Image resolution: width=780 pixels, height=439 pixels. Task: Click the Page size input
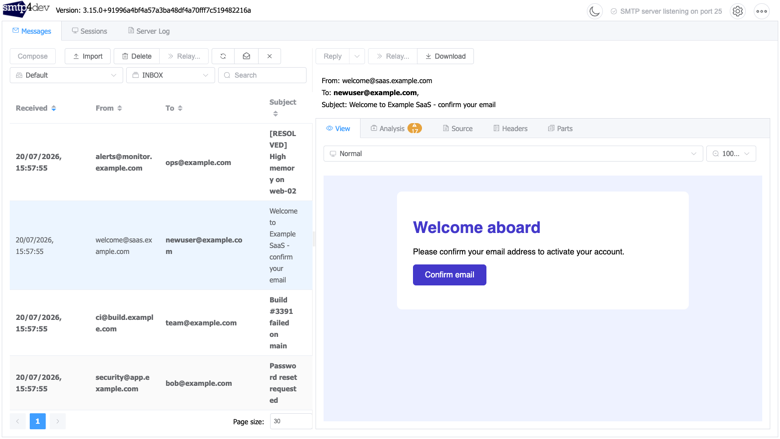(x=291, y=421)
